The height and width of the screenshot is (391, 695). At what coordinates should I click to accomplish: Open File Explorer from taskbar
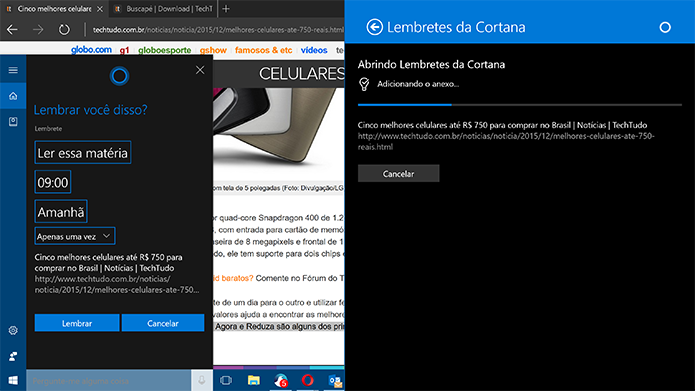coord(254,380)
